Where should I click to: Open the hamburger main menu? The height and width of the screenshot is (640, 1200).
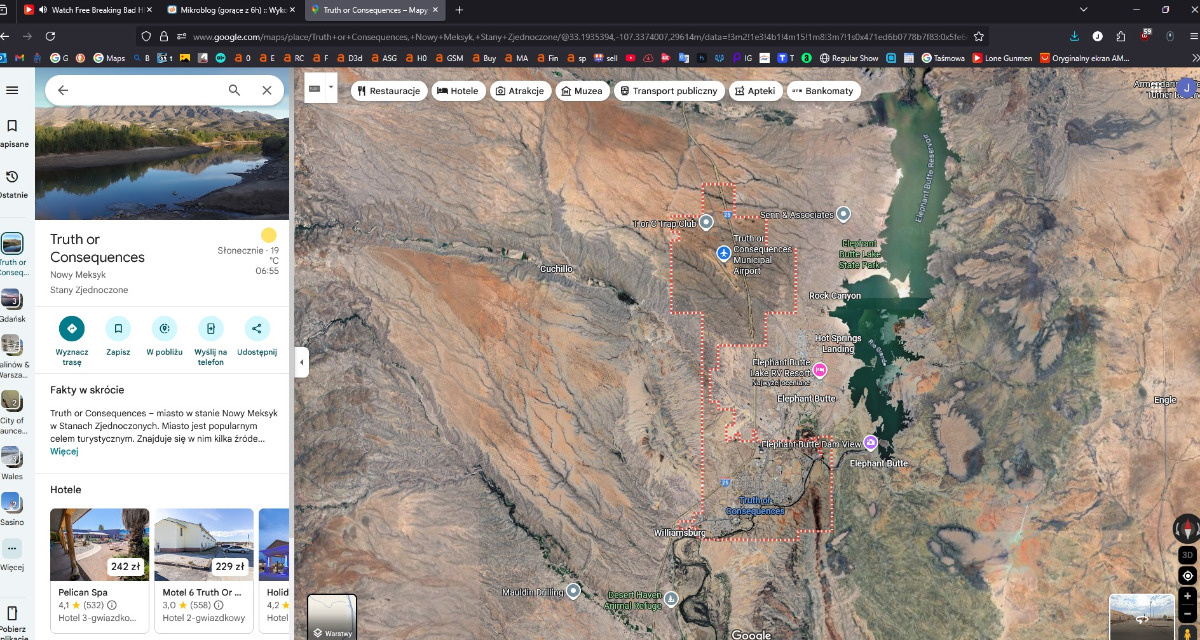[12, 90]
